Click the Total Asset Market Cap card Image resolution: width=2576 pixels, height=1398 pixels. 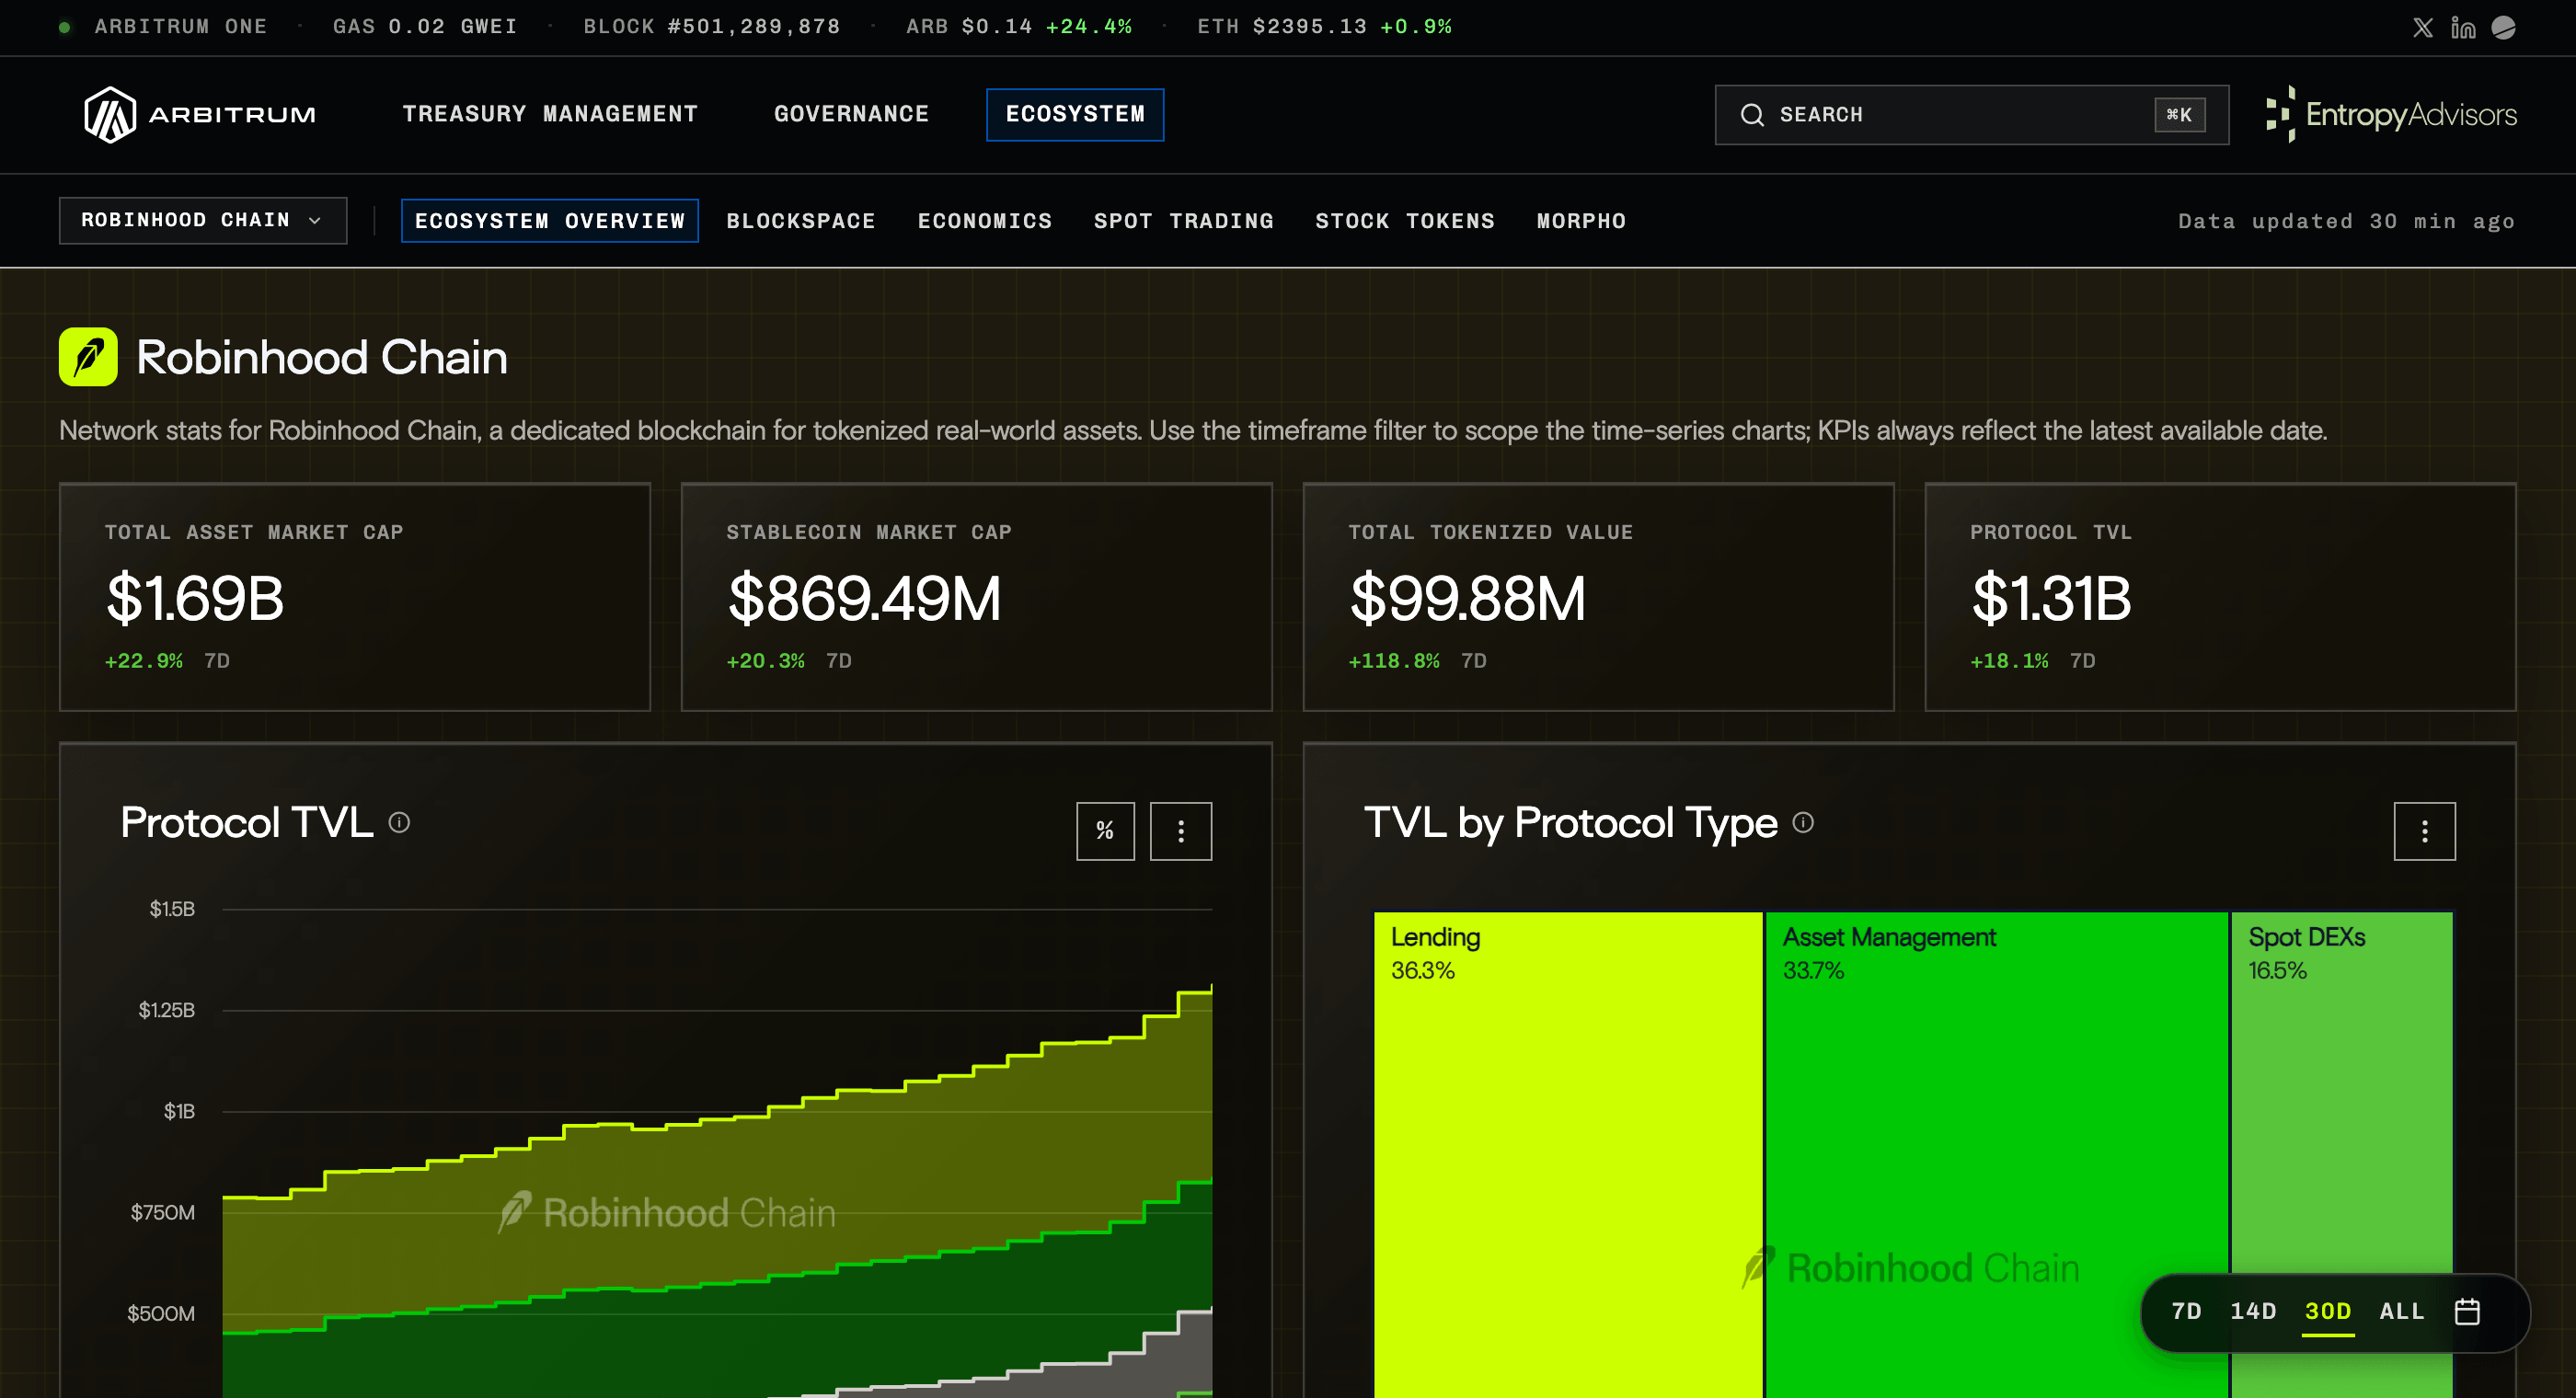[355, 597]
